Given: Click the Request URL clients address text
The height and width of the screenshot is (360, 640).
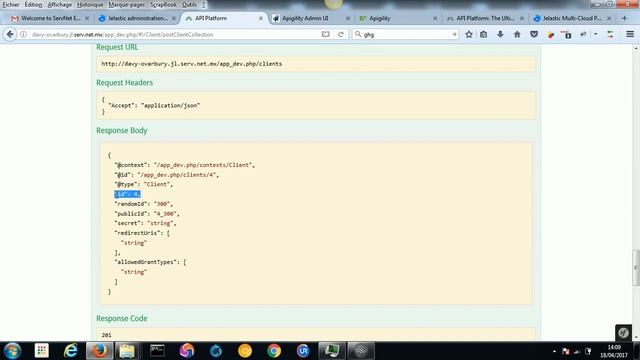Looking at the screenshot, I should (x=191, y=64).
